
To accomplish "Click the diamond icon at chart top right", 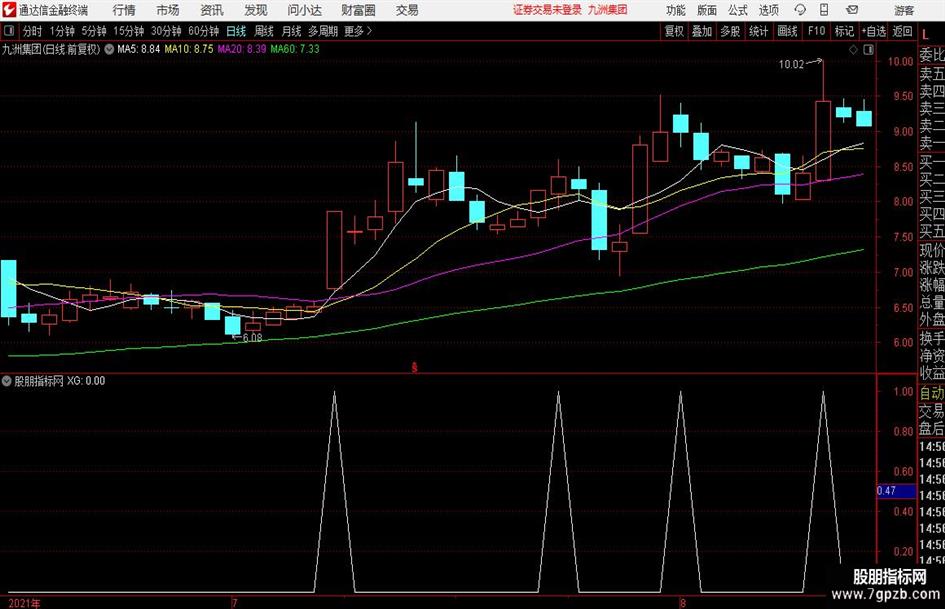I will coord(853,50).
